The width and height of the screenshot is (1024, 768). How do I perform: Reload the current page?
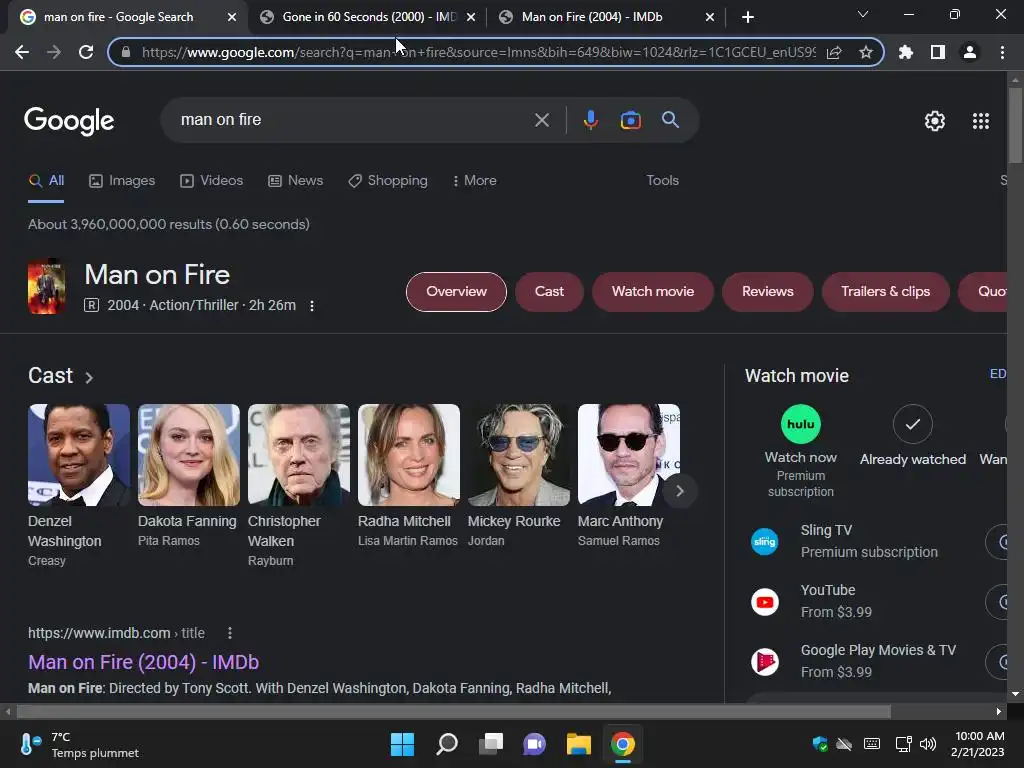pos(86,52)
